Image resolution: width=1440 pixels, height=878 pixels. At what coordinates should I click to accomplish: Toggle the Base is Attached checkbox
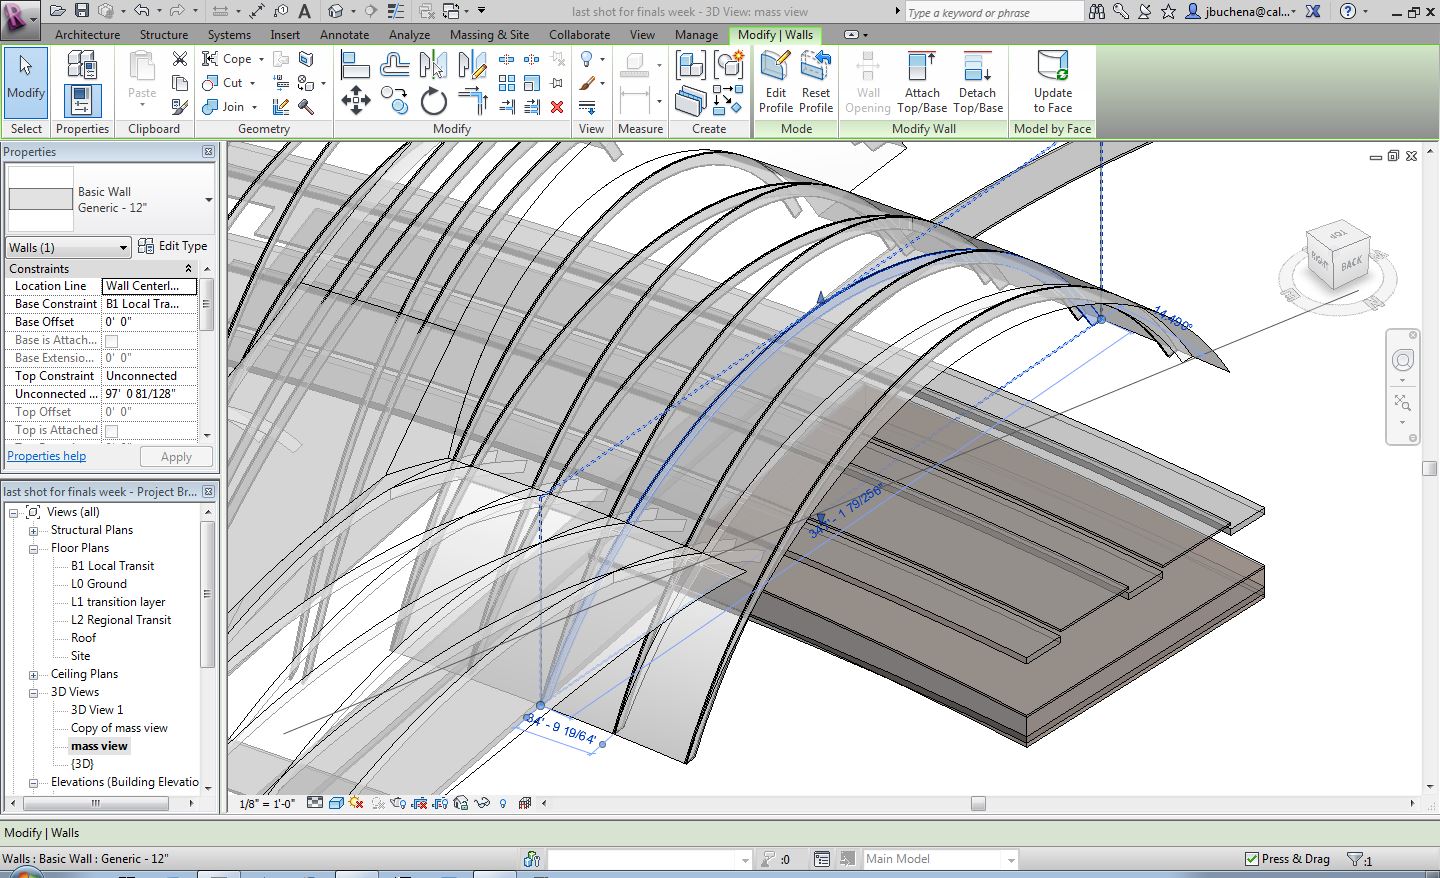coord(112,341)
